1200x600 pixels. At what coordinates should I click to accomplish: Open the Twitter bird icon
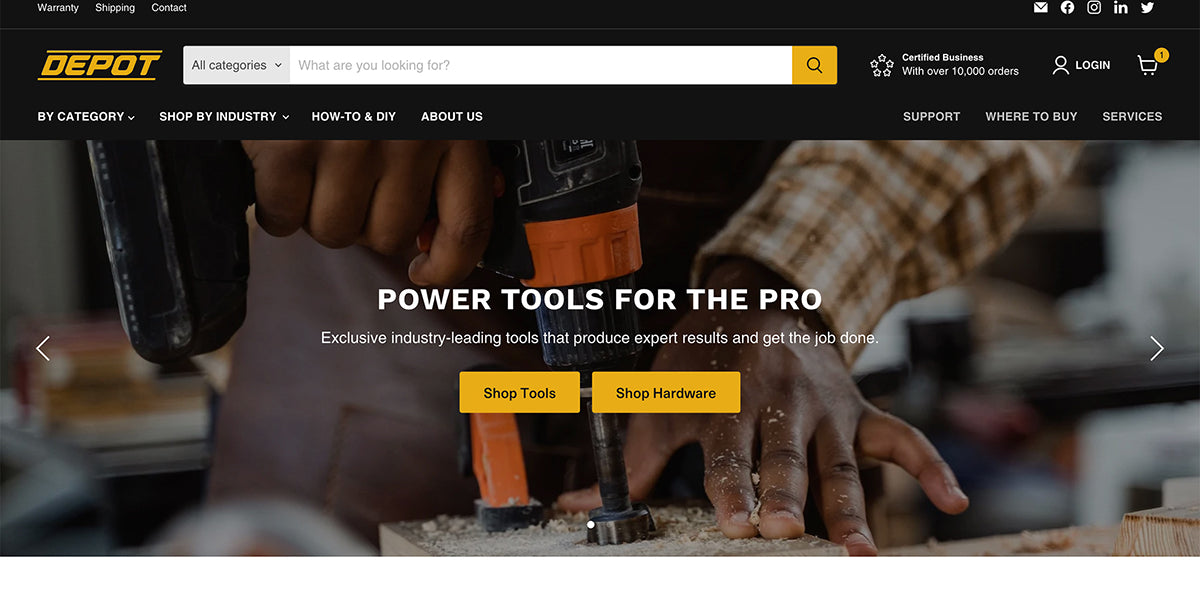[x=1147, y=7]
